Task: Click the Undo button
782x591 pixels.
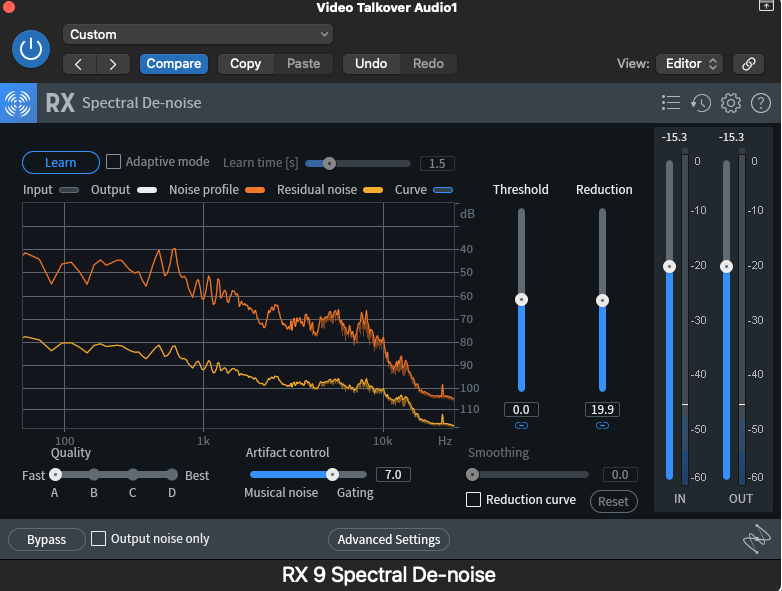Action: pyautogui.click(x=371, y=64)
